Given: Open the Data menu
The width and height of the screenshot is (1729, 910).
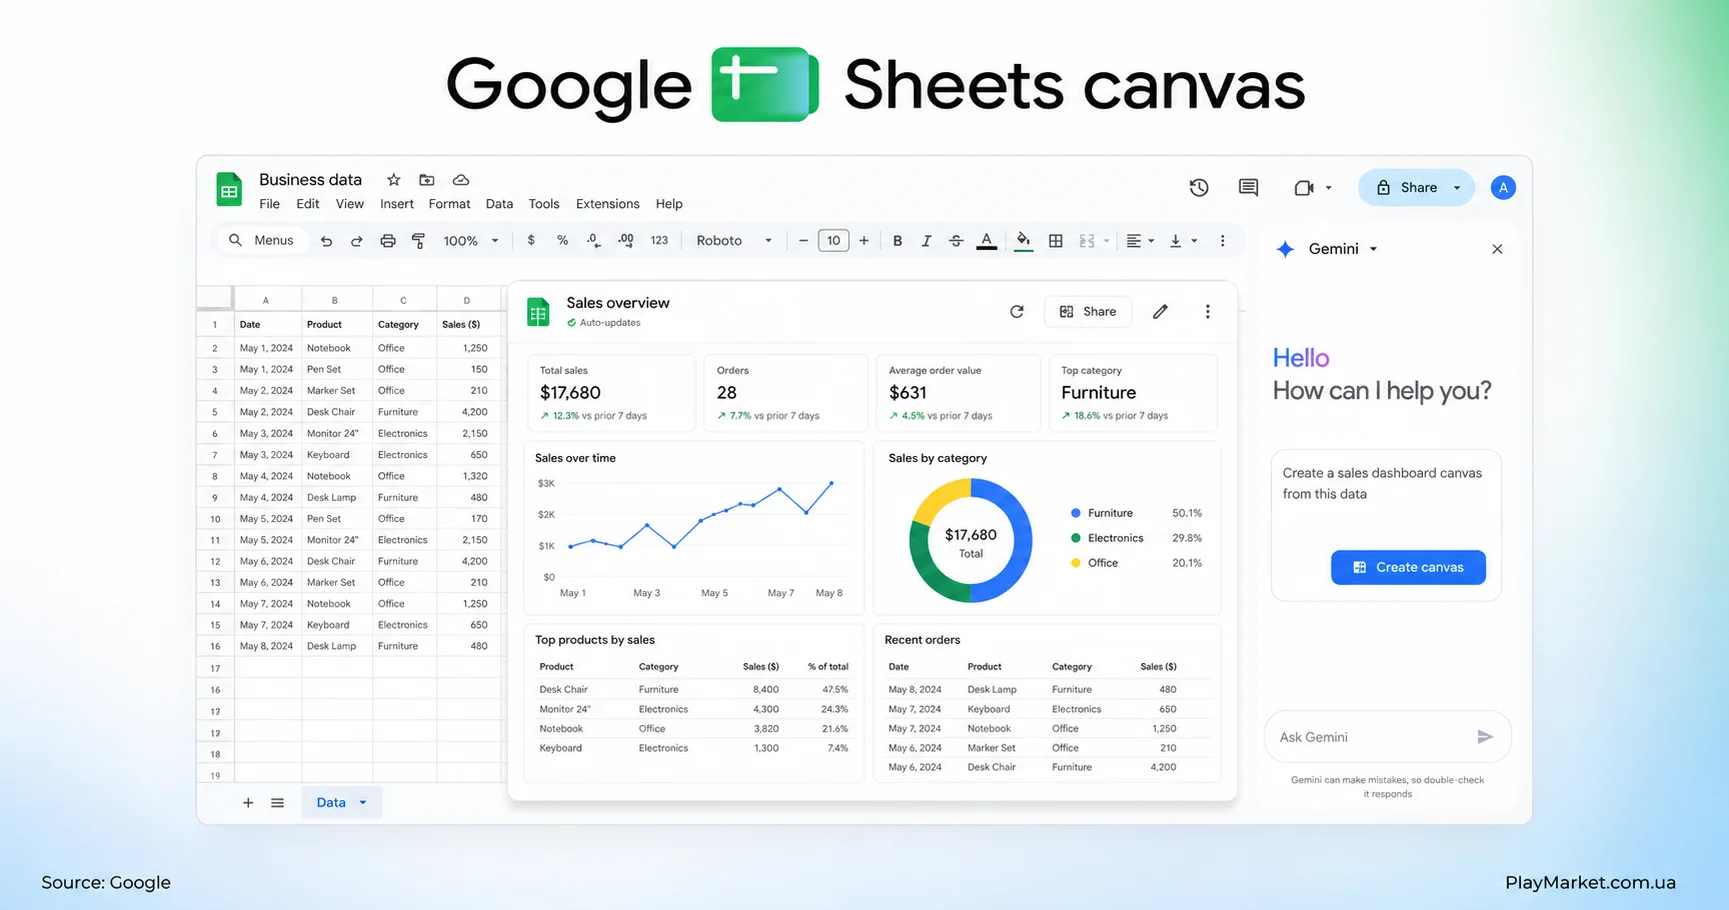Looking at the screenshot, I should coord(499,204).
